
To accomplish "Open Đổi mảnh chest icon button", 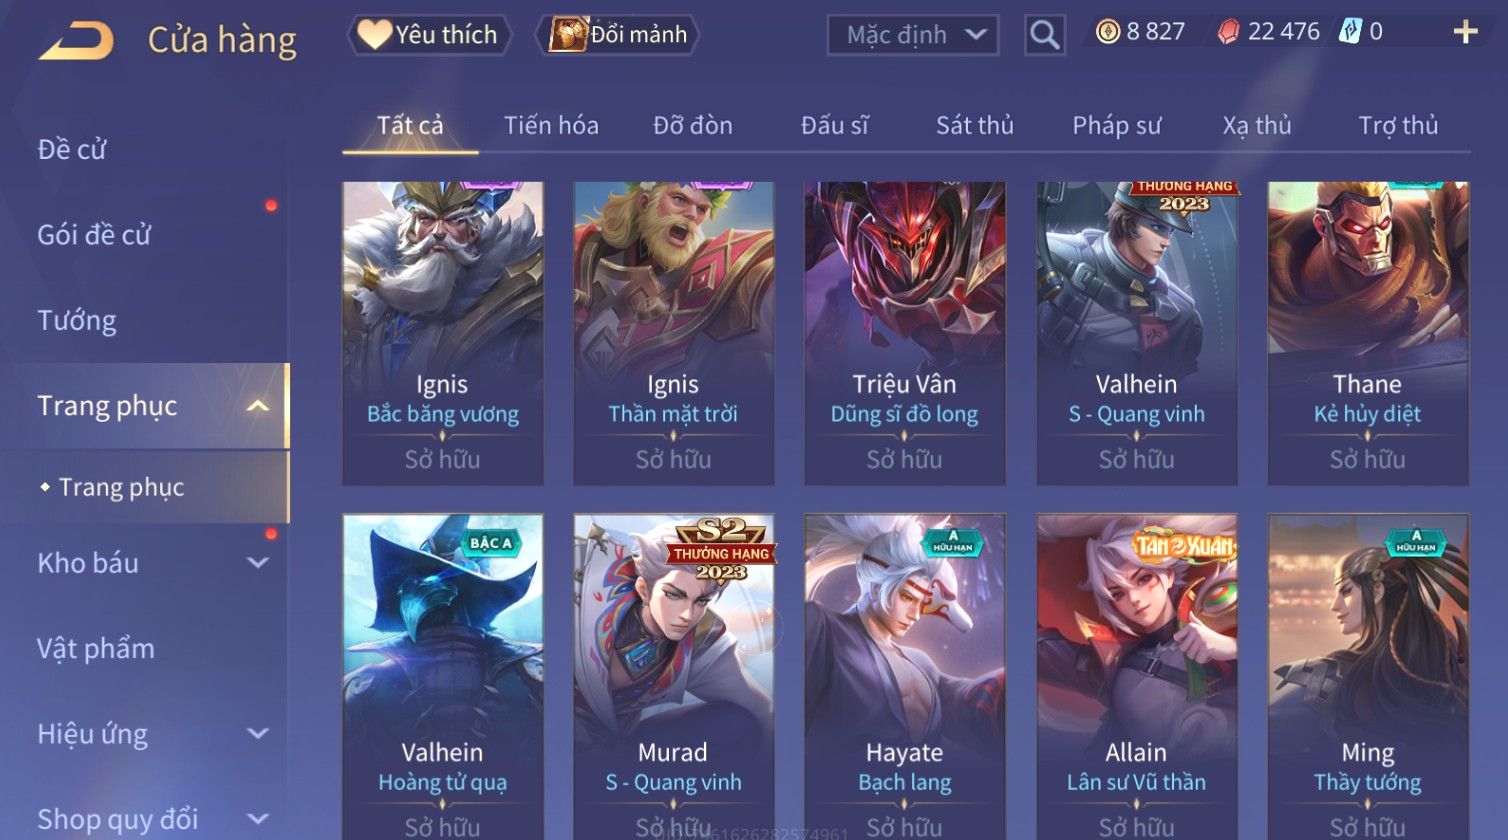I will [617, 35].
